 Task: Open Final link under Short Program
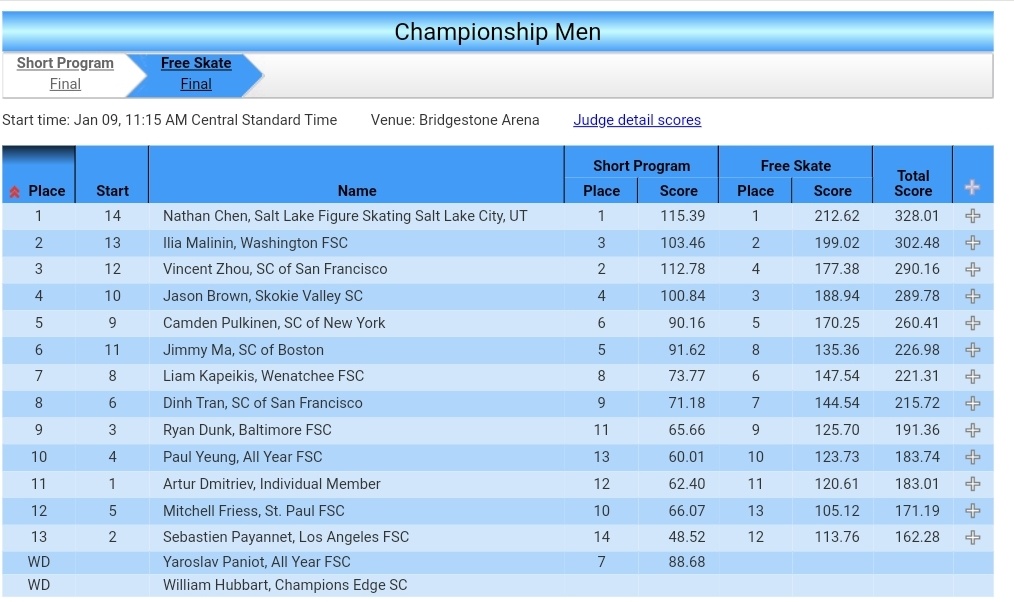coord(65,84)
